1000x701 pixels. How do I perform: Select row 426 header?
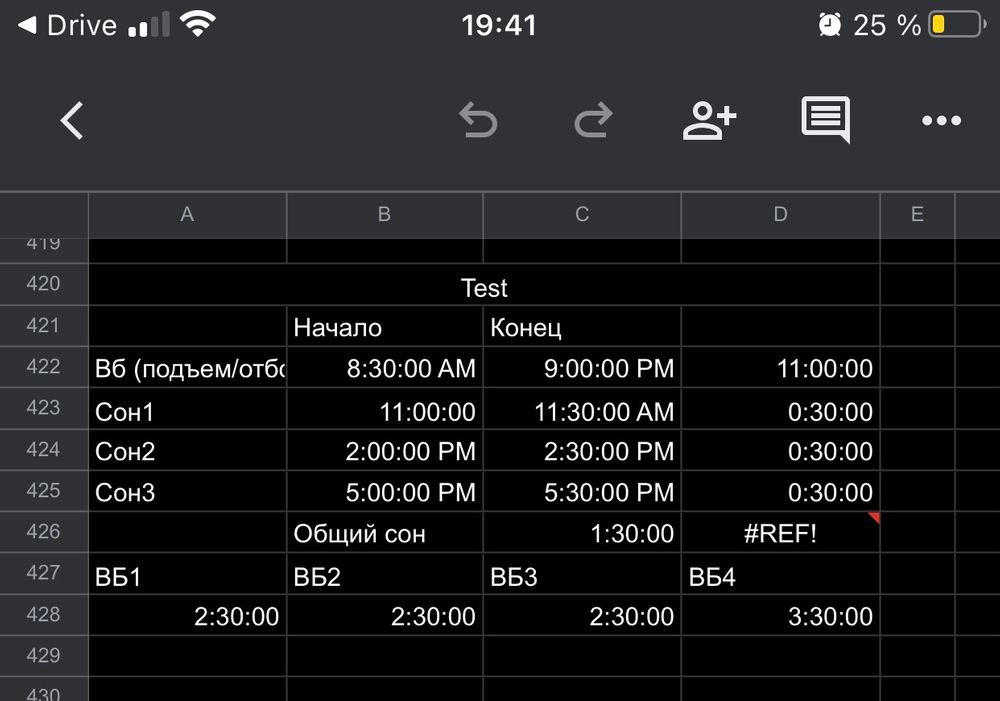43,532
